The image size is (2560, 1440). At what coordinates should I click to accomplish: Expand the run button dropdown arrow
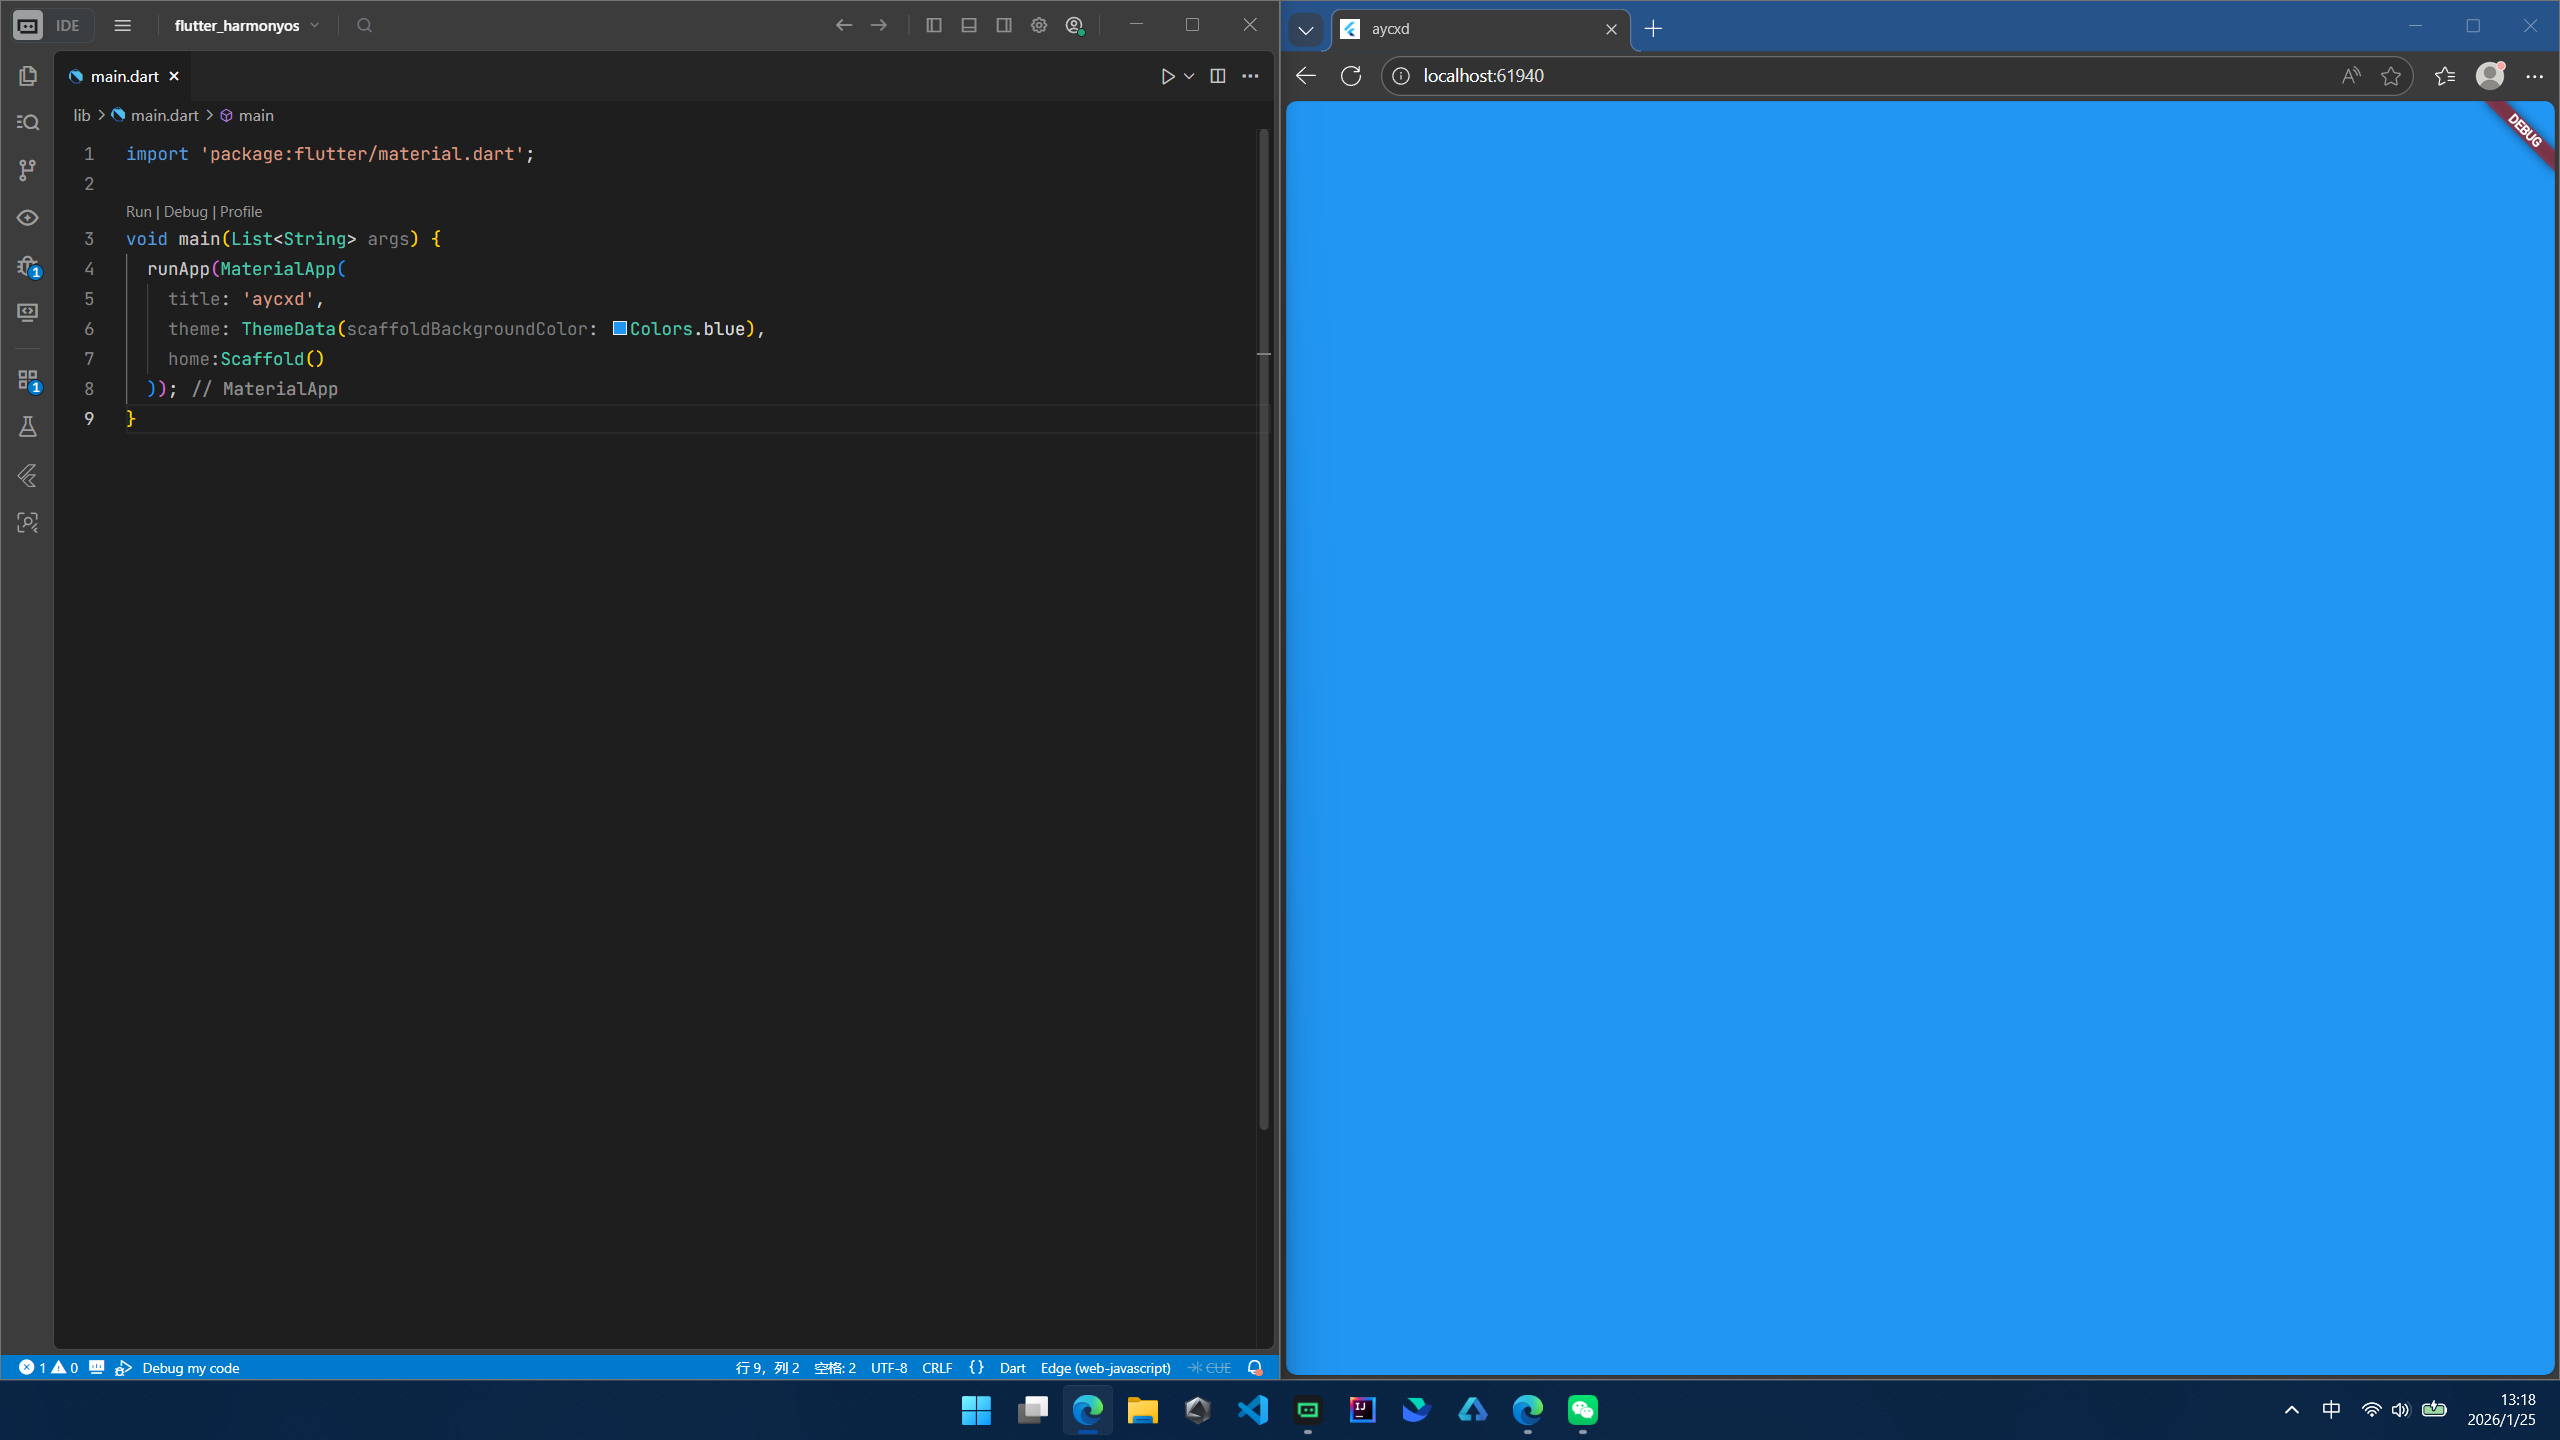pos(1190,76)
